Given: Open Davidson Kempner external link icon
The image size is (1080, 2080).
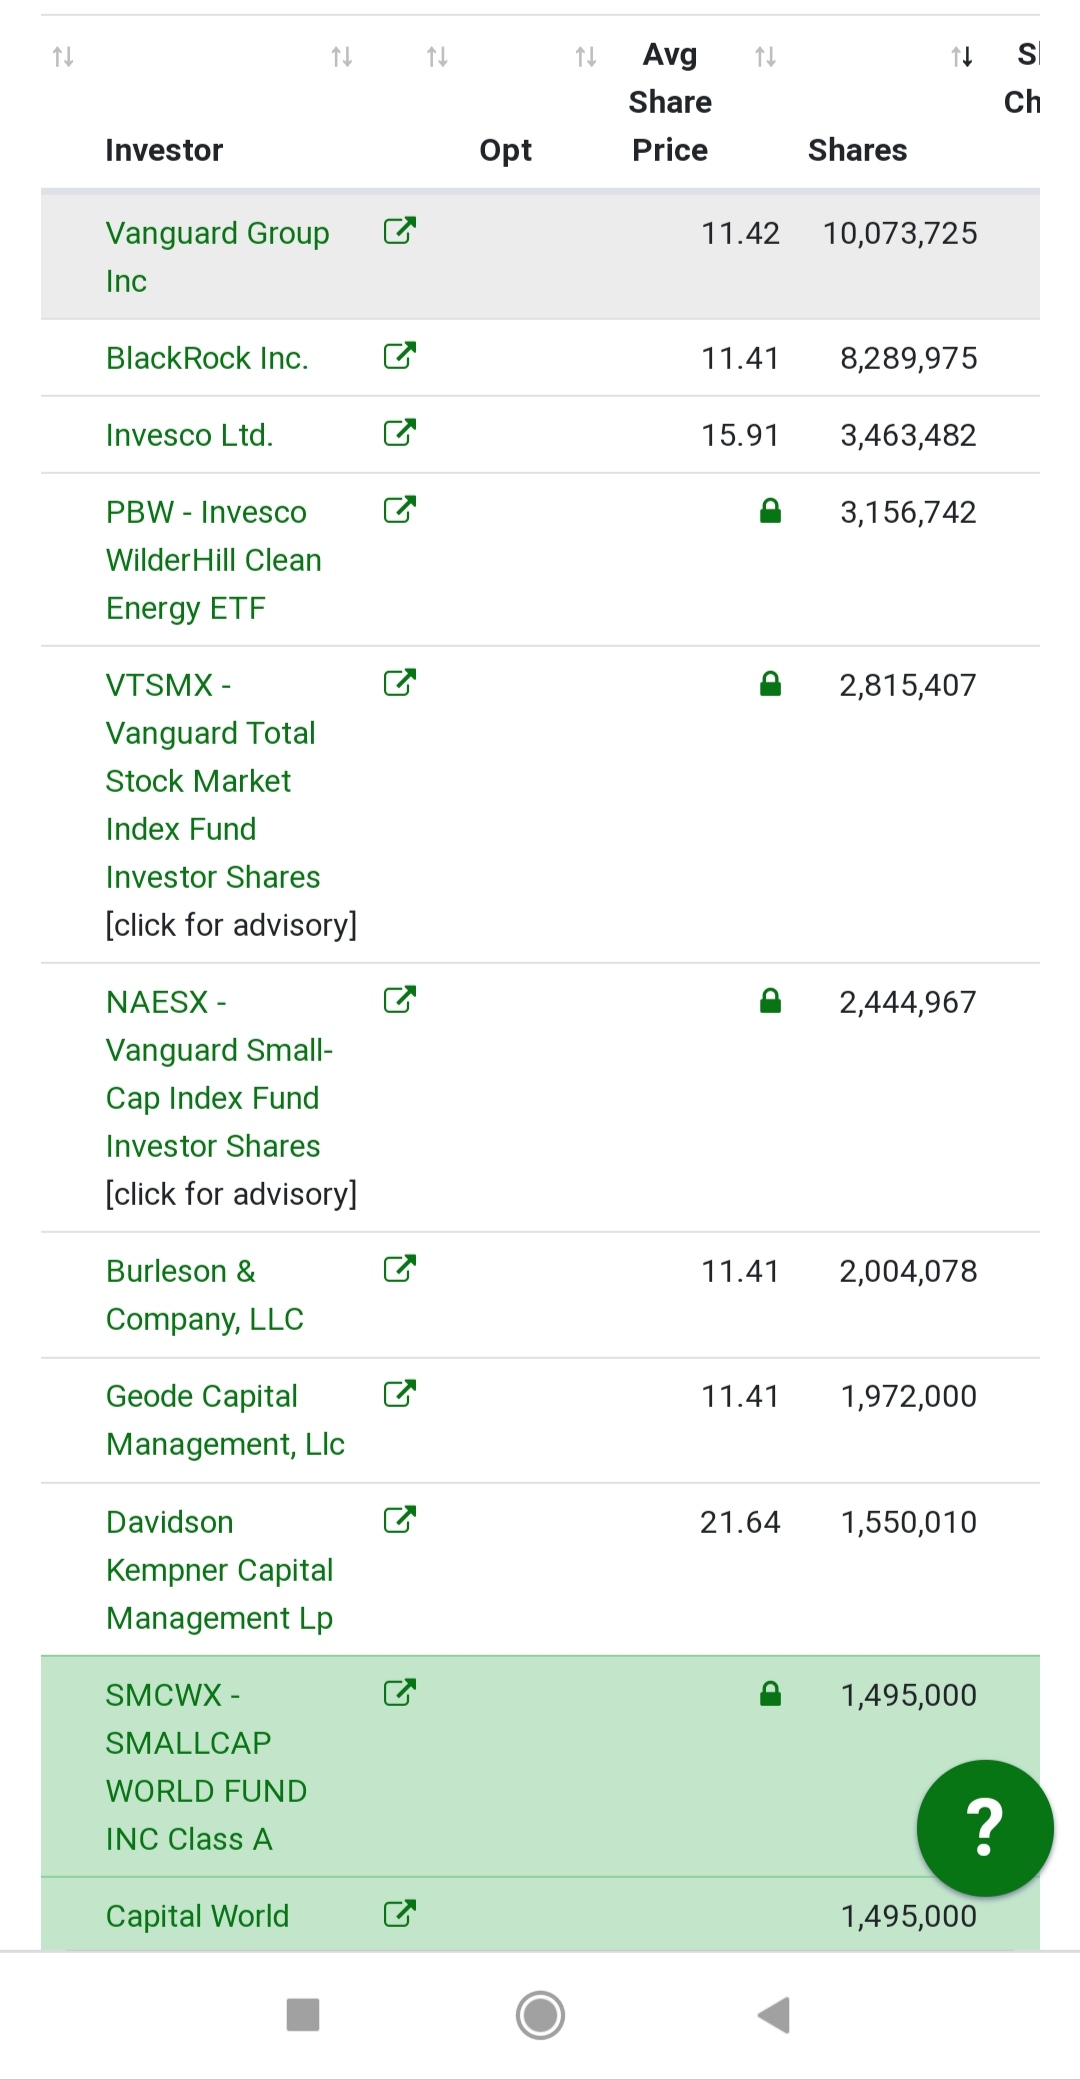Looking at the screenshot, I should click(x=399, y=1519).
